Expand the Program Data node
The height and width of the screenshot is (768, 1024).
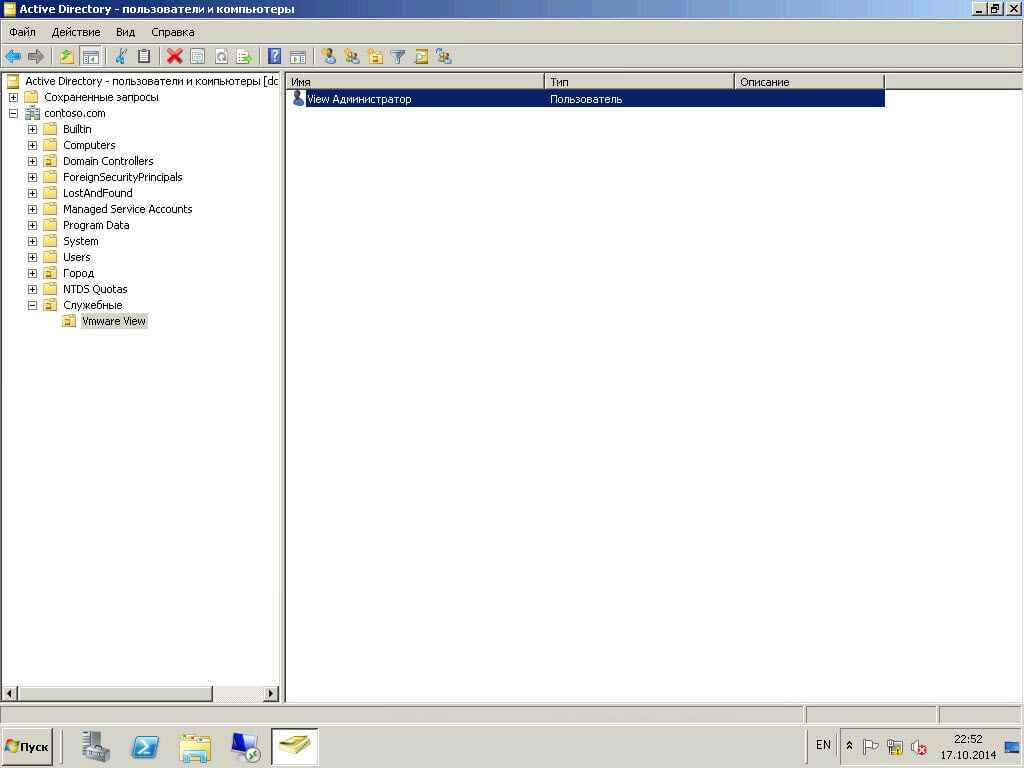point(32,225)
